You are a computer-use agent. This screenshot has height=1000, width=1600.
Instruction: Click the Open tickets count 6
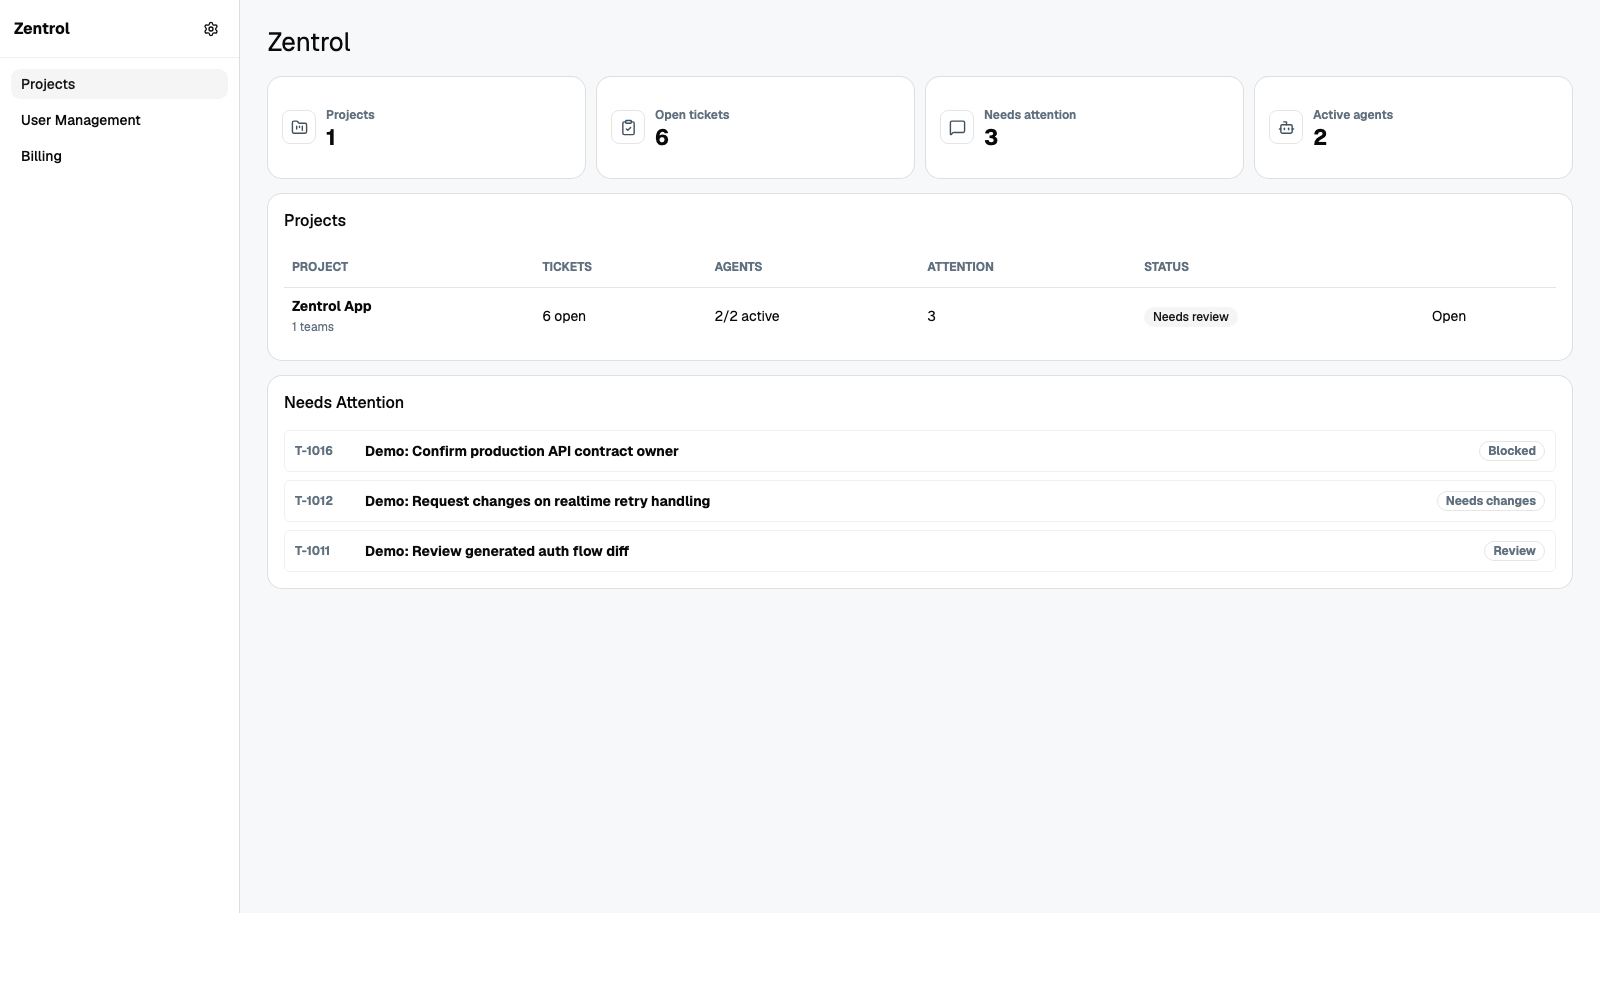662,138
